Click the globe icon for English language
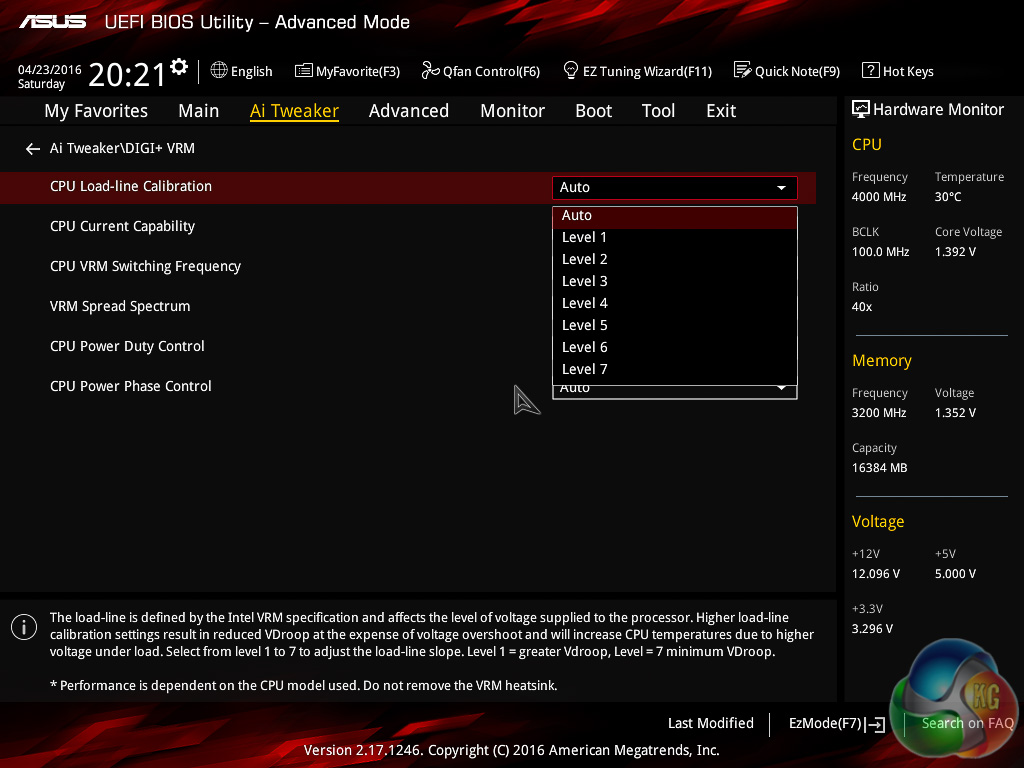The width and height of the screenshot is (1024, 768). tap(219, 70)
